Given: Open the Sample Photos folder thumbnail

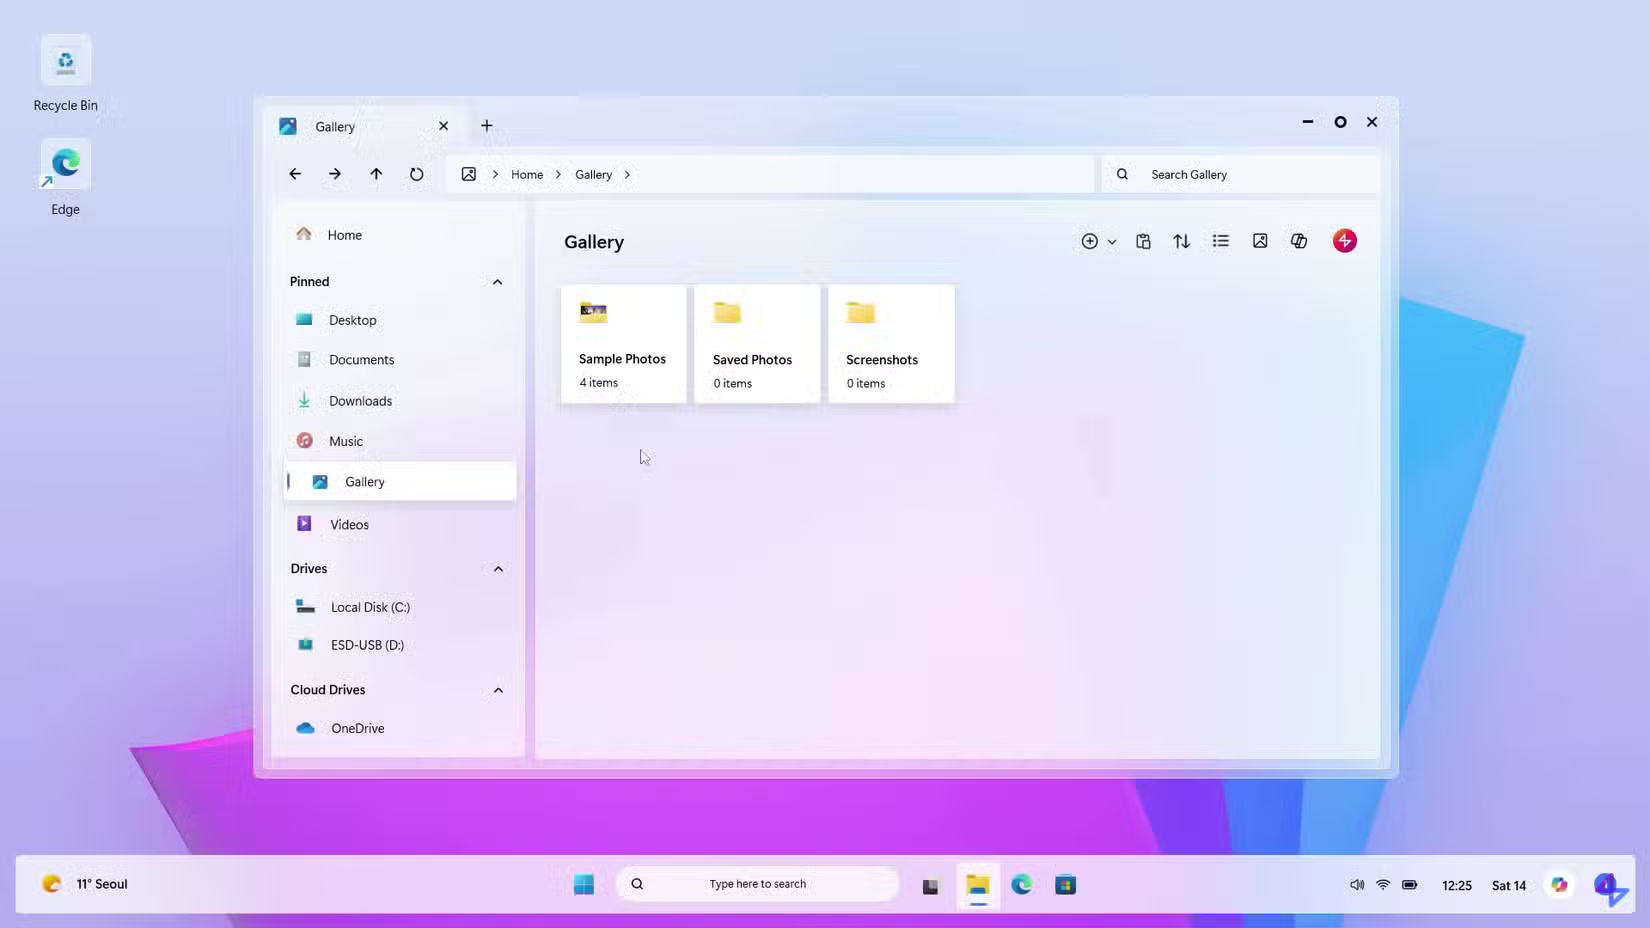Looking at the screenshot, I should click(622, 330).
